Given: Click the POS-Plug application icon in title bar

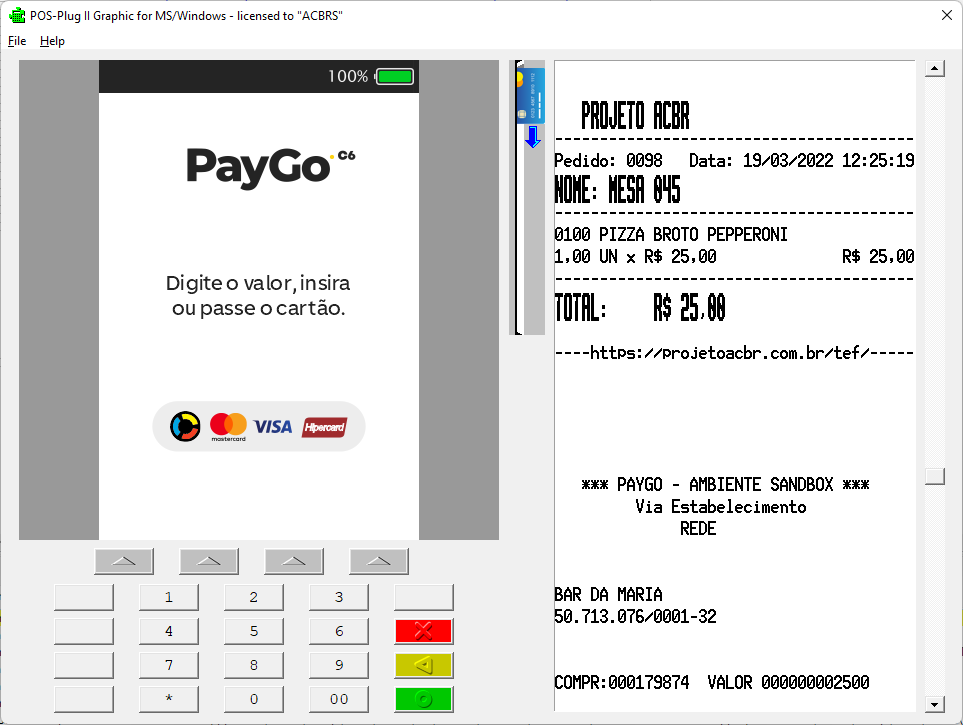Looking at the screenshot, I should (x=17, y=15).
